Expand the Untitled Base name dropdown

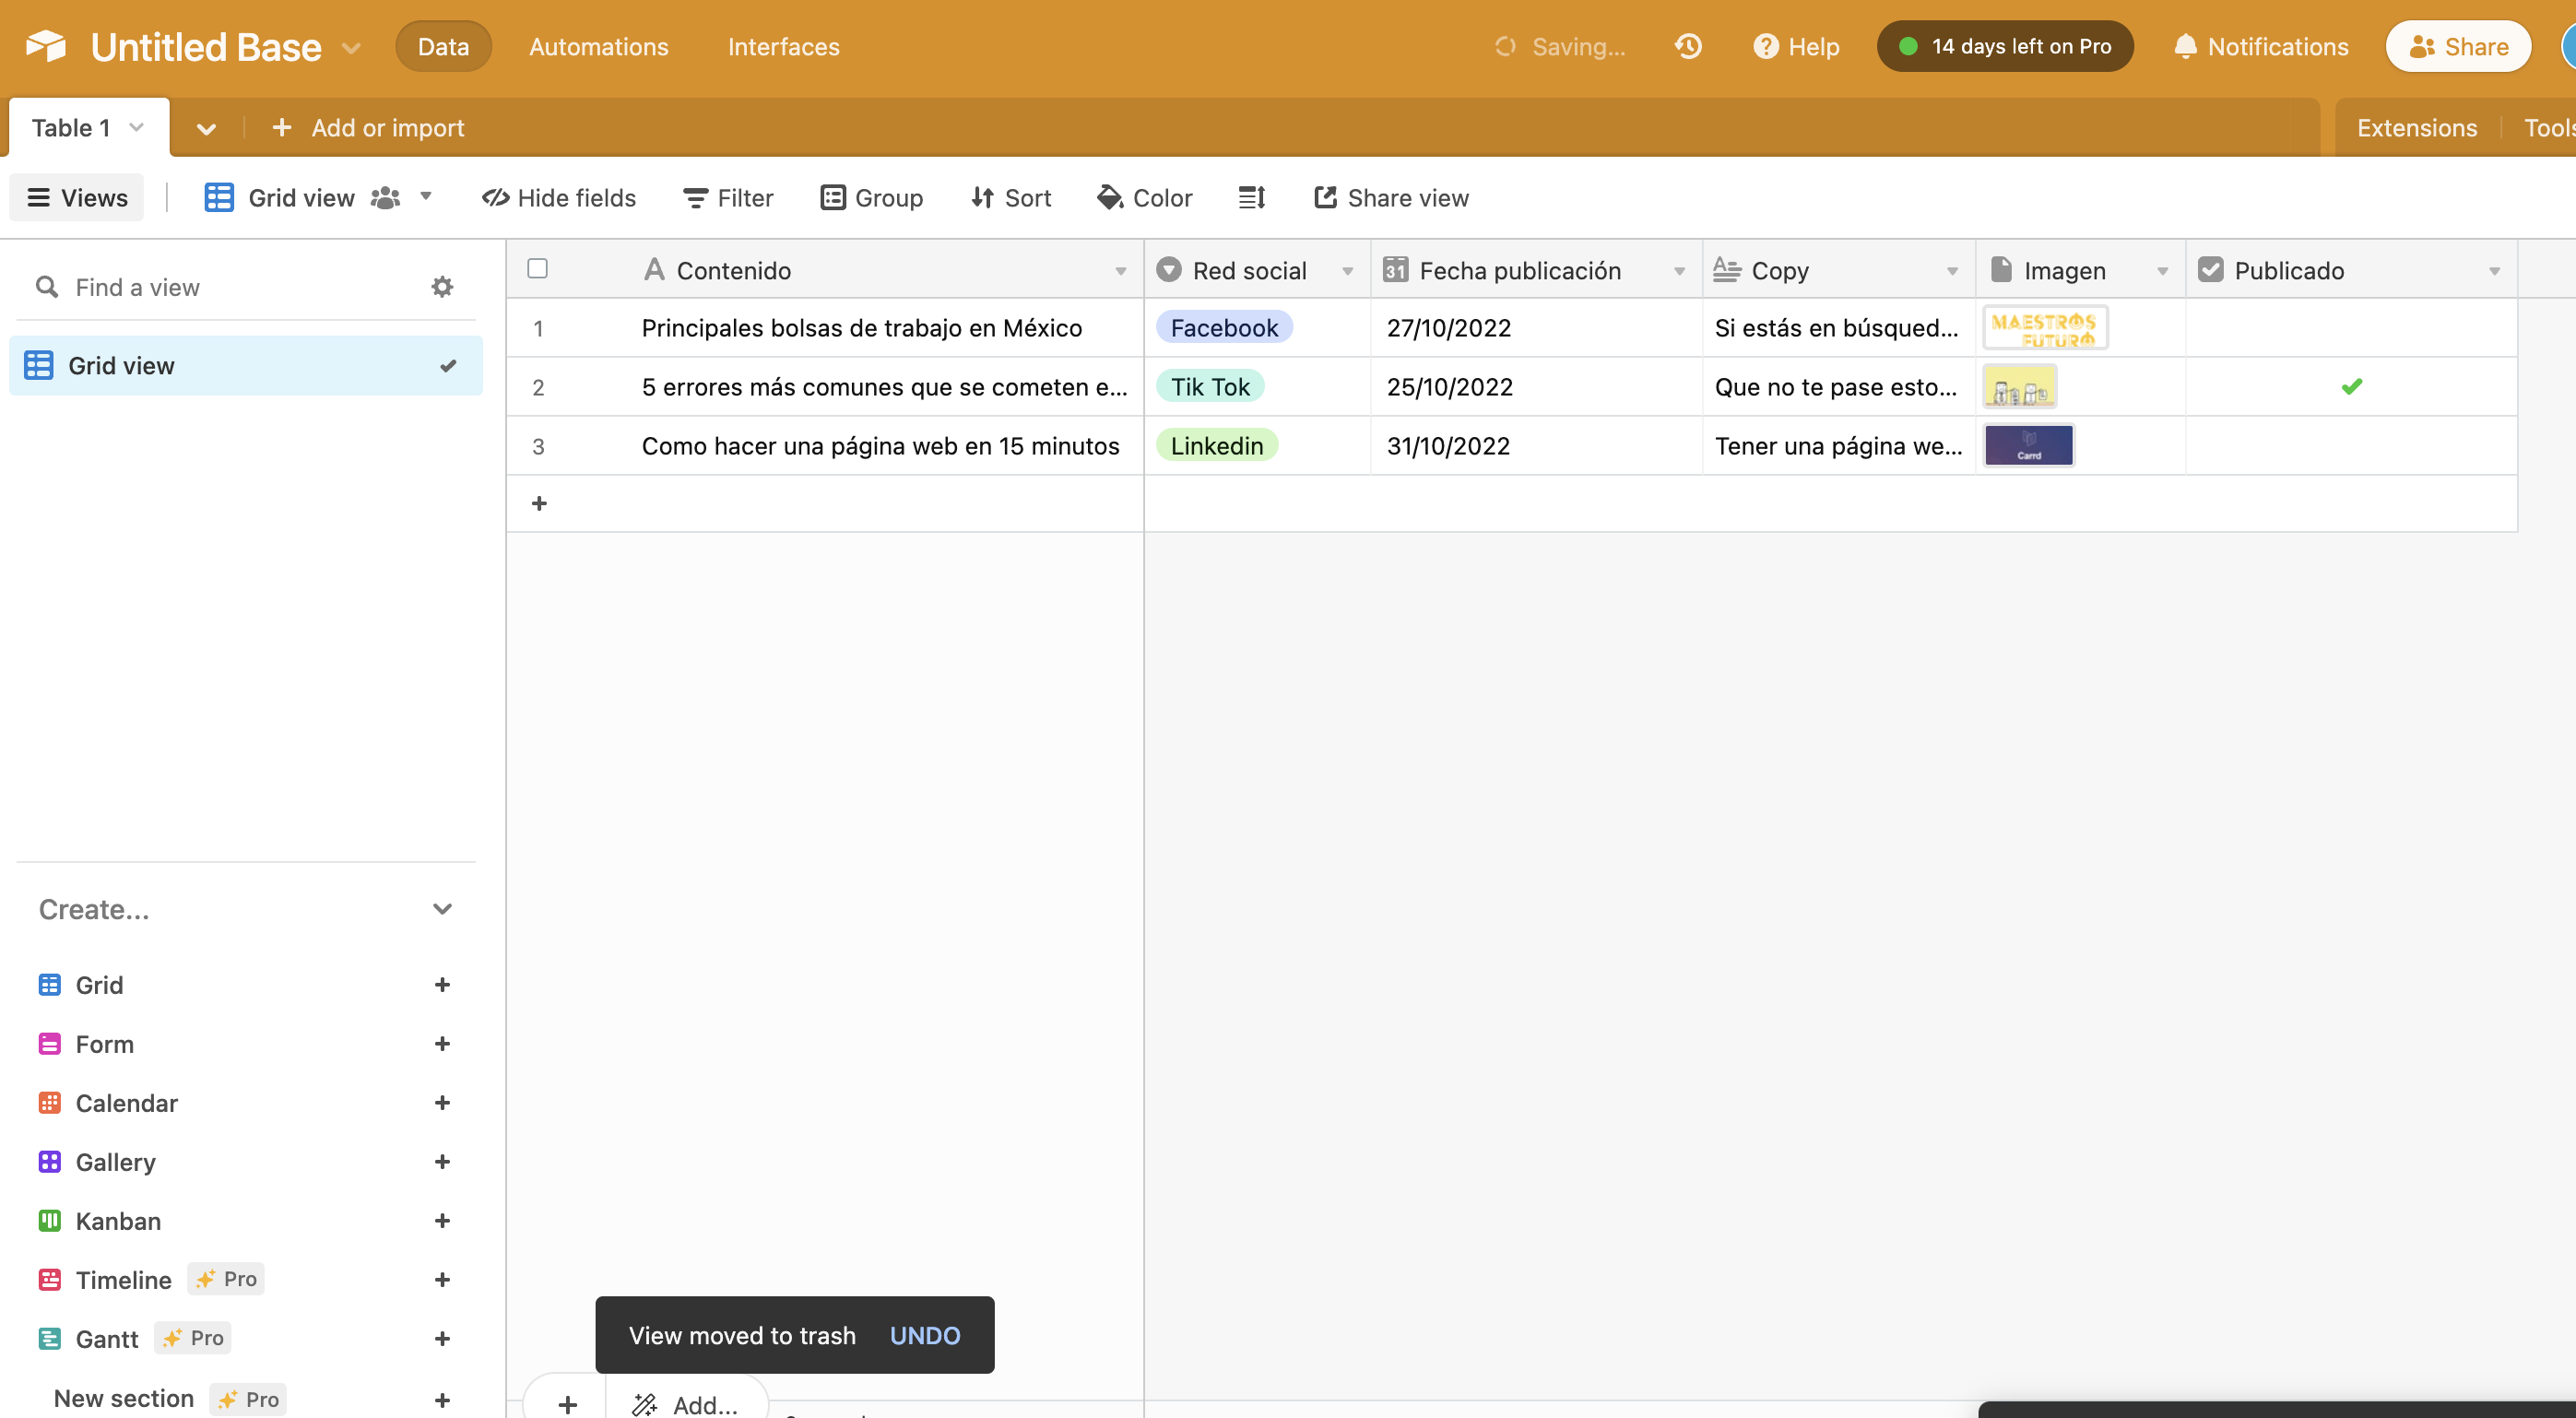(351, 47)
